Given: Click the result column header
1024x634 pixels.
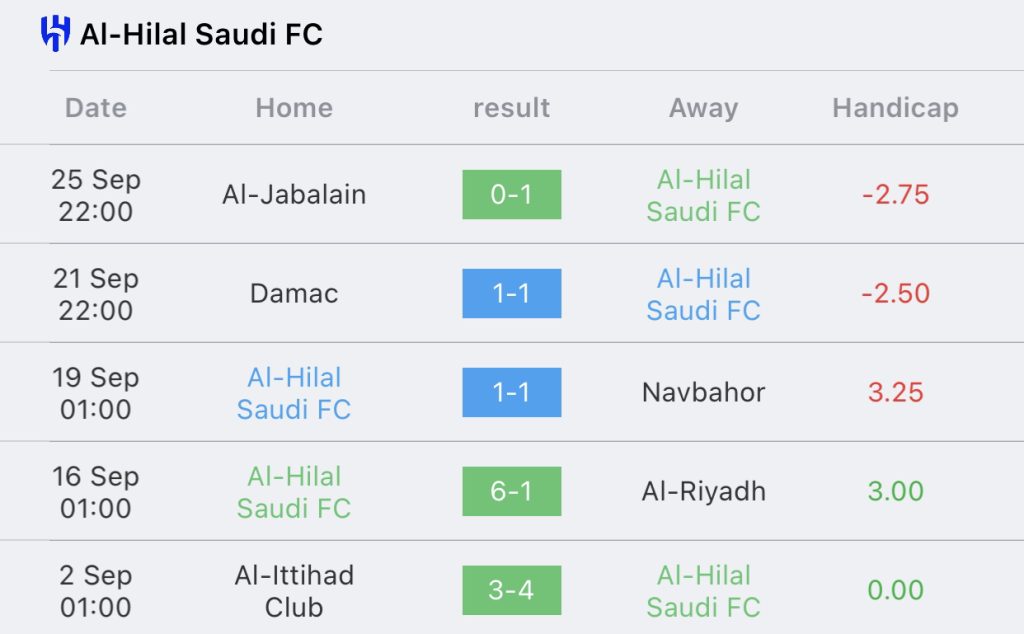Looking at the screenshot, I should coord(511,108).
